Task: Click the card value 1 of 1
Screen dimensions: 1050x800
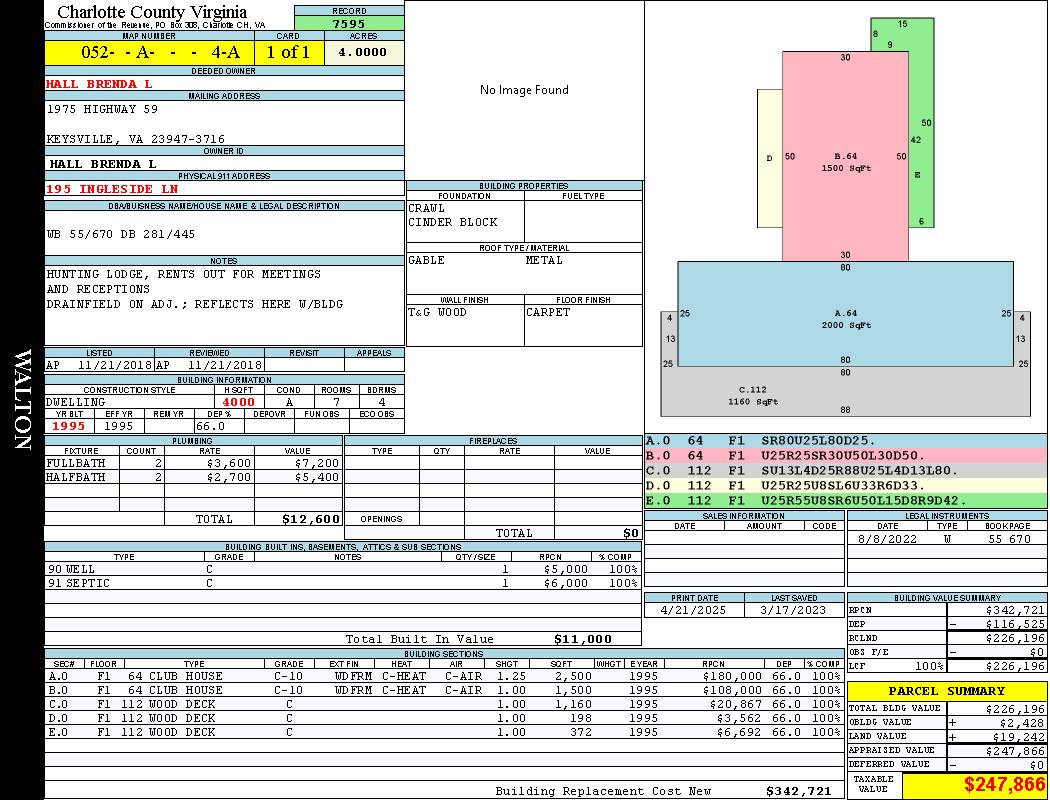Action: tap(288, 52)
